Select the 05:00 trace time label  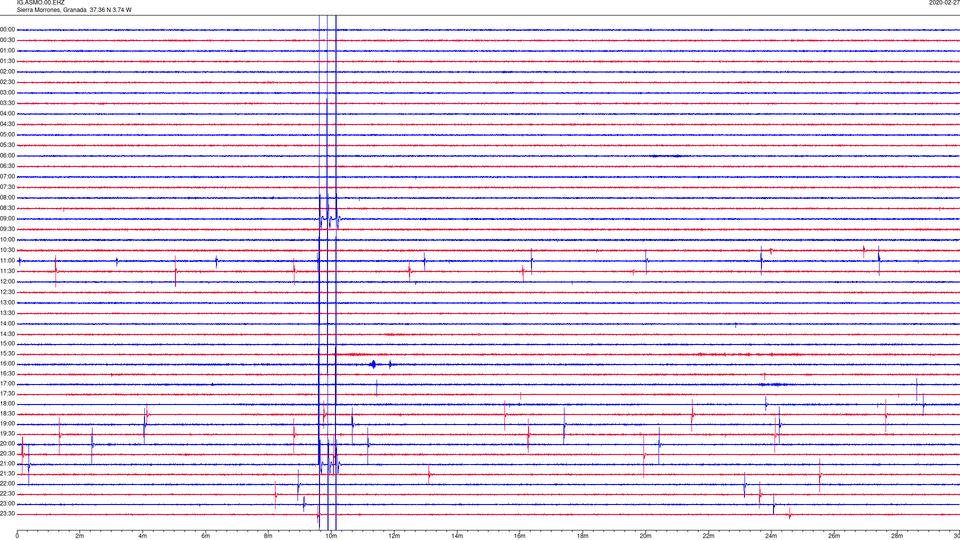tap(7, 135)
